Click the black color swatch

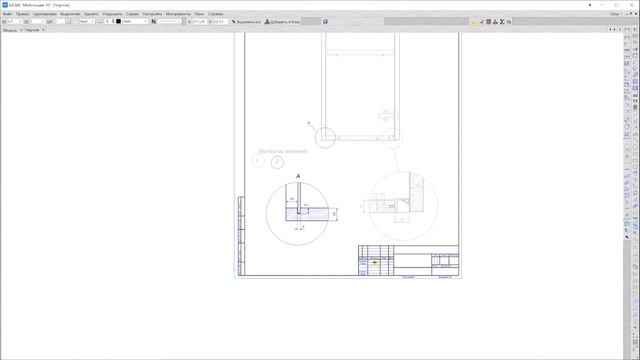119,21
